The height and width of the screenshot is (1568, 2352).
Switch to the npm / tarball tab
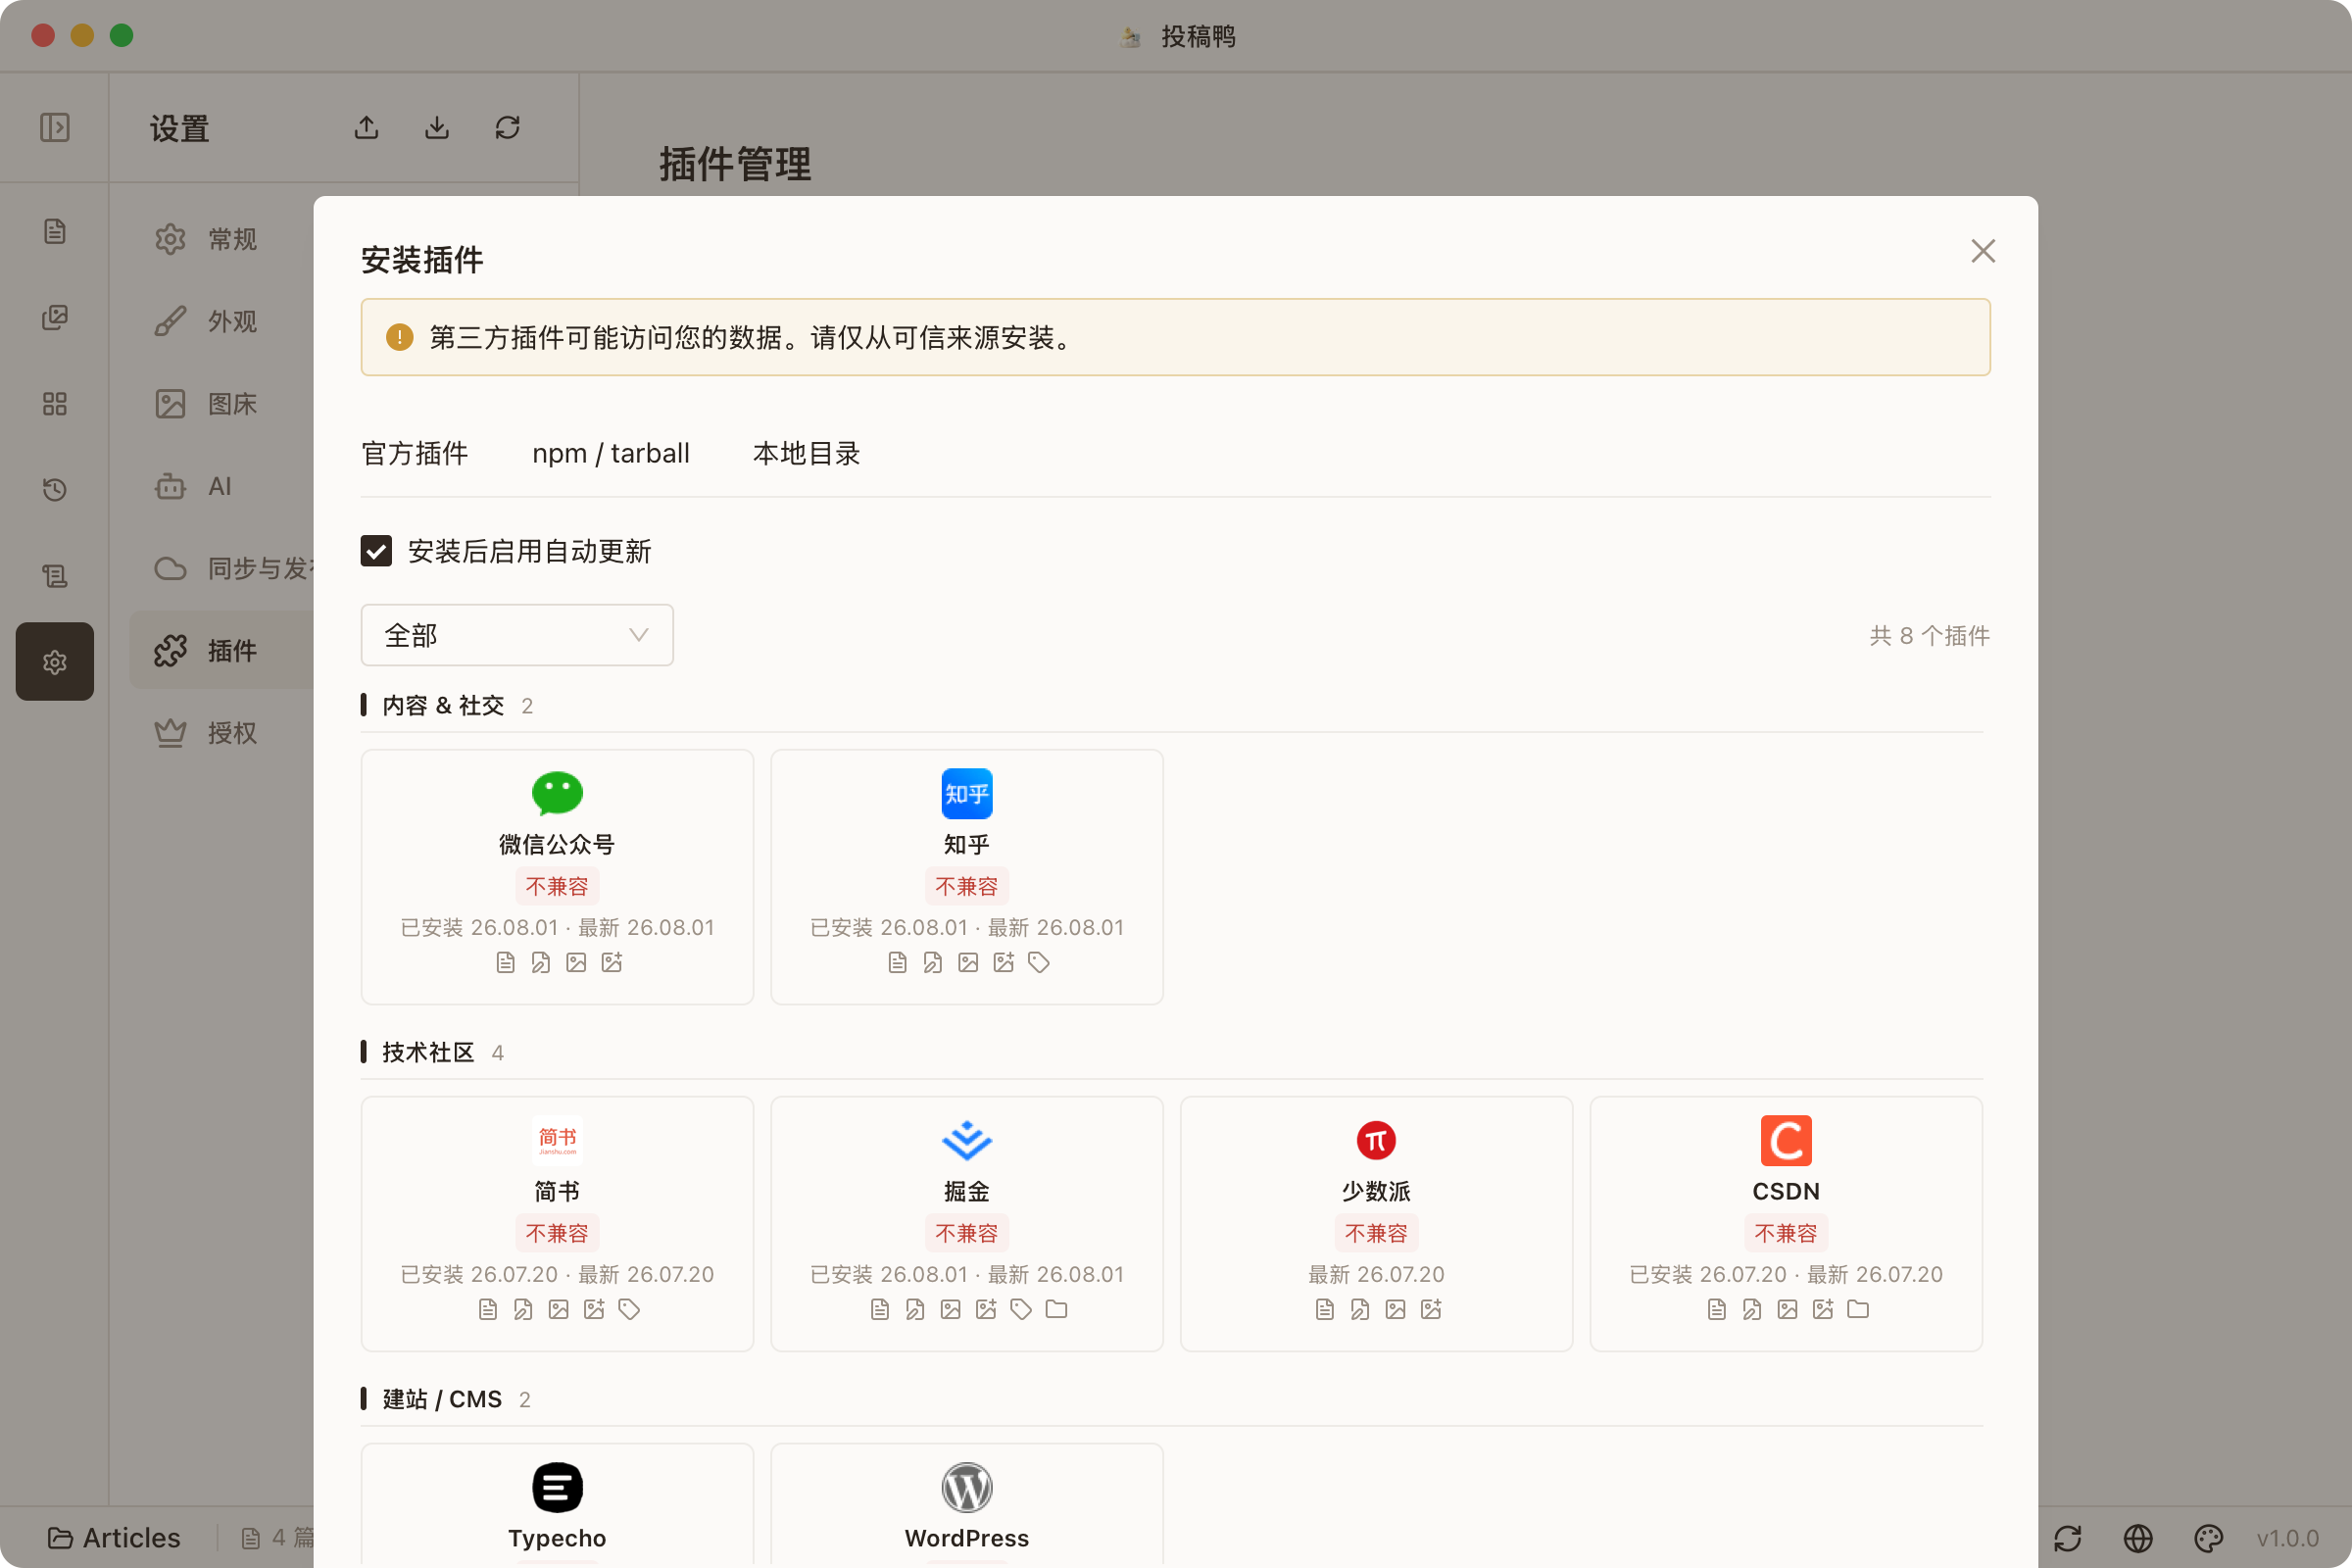coord(611,454)
